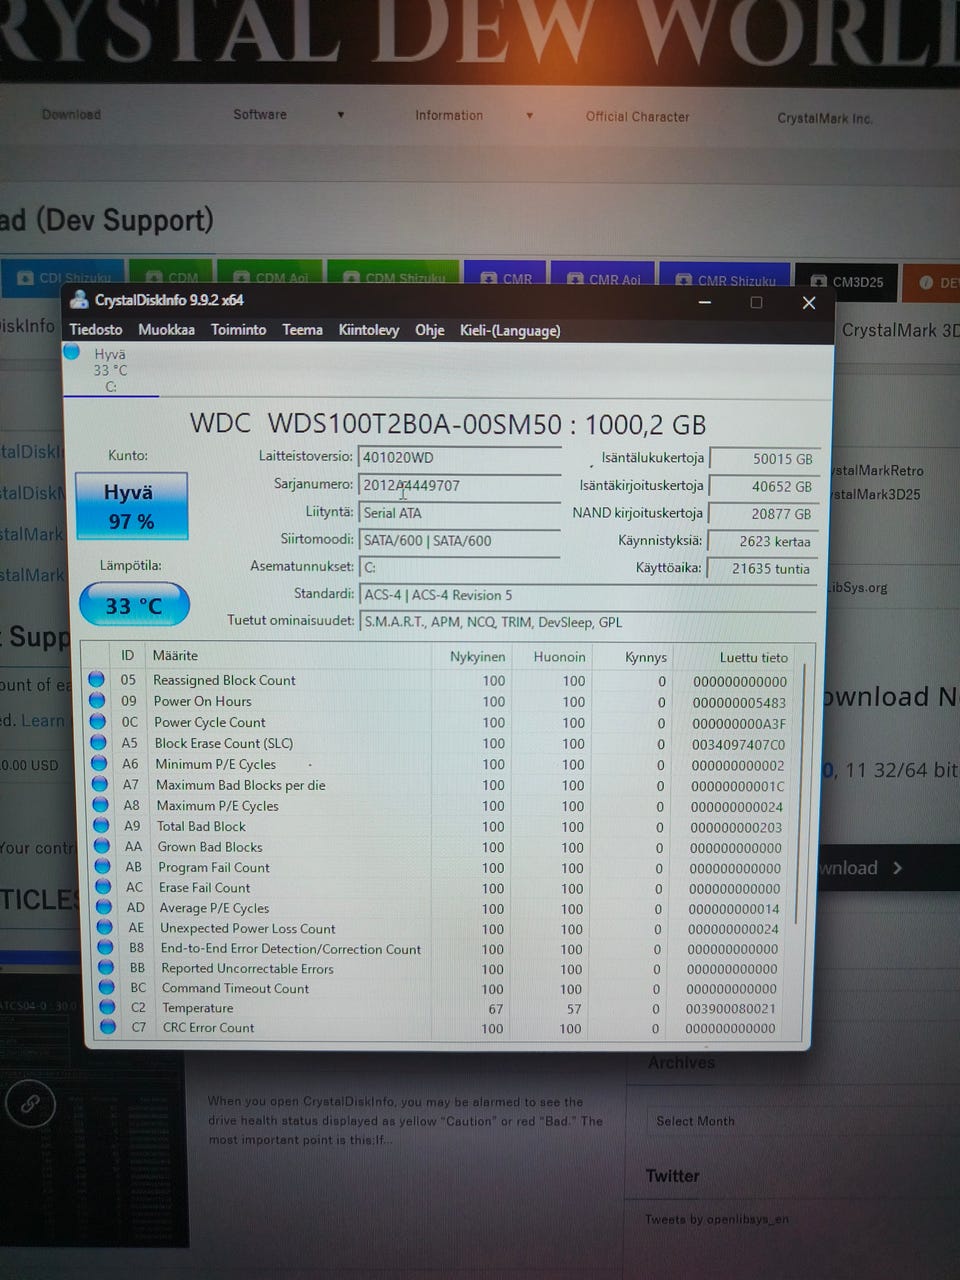The image size is (960, 1280).
Task: Open the Ohje menu
Action: coord(429,330)
